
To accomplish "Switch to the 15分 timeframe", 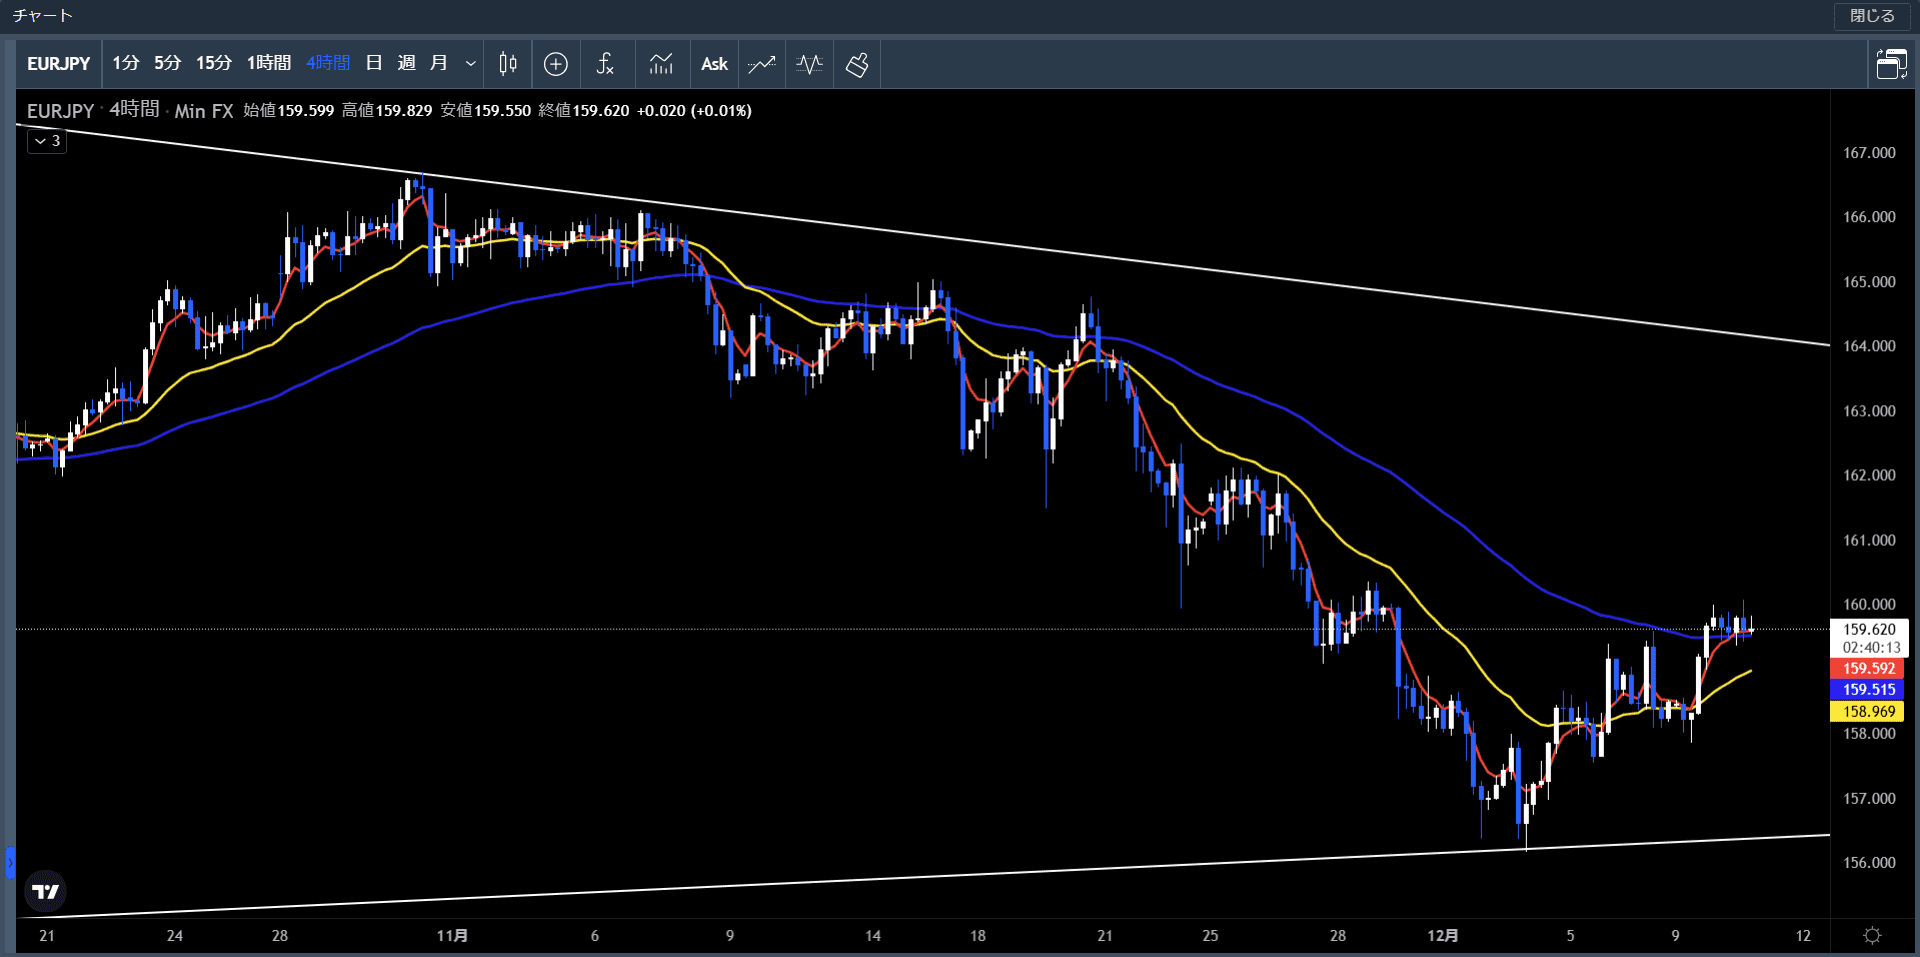I will [213, 63].
